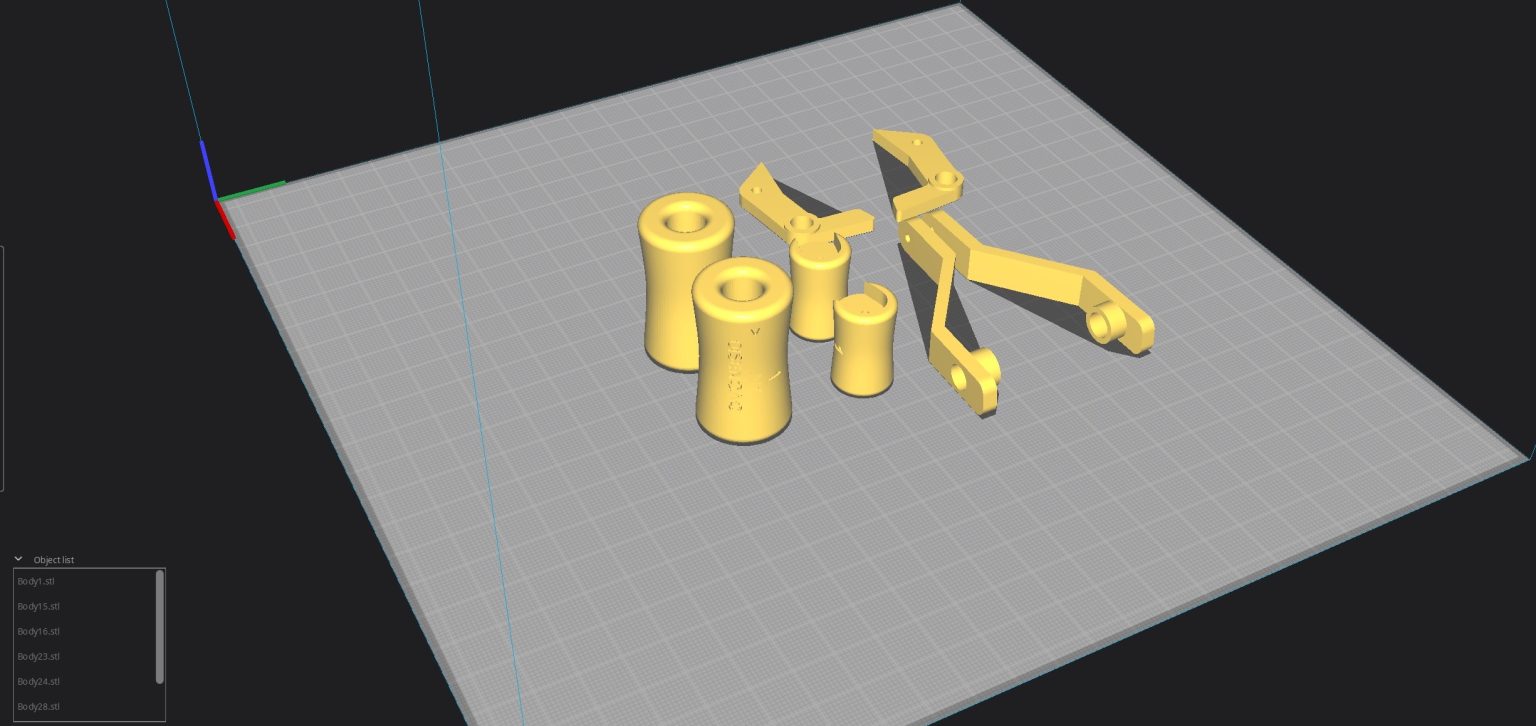The height and width of the screenshot is (726, 1536).
Task: Choose Body16.stl from the object list
Action: point(39,631)
